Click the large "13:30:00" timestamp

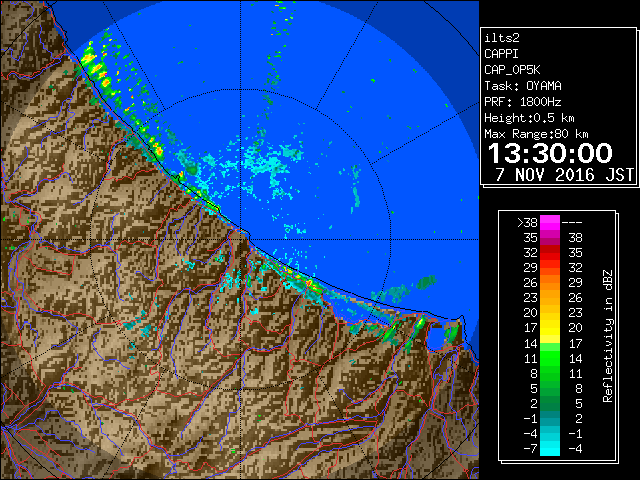pos(550,153)
